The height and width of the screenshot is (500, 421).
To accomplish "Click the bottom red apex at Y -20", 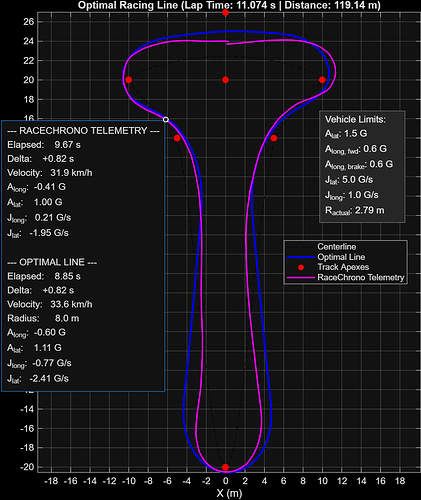I will pyautogui.click(x=225, y=467).
